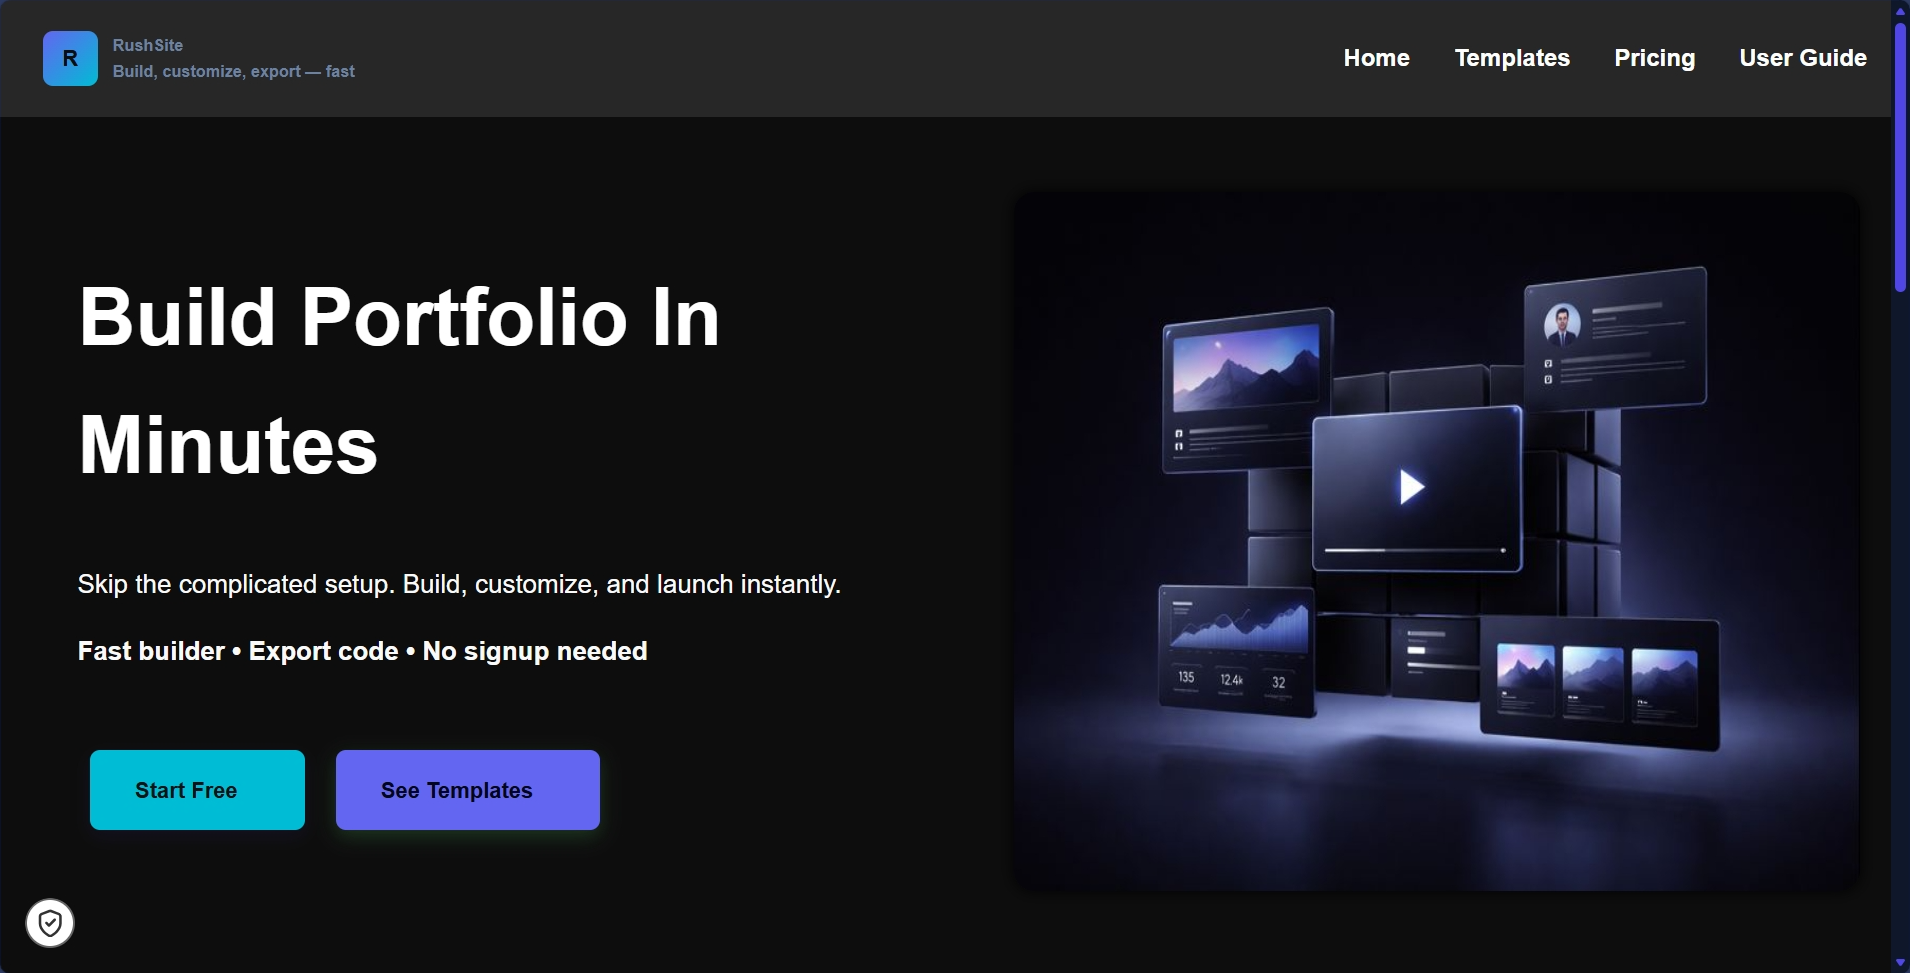1910x973 pixels.
Task: Click the "Fast builder • Export code" feature text
Action: pyautogui.click(x=362, y=650)
